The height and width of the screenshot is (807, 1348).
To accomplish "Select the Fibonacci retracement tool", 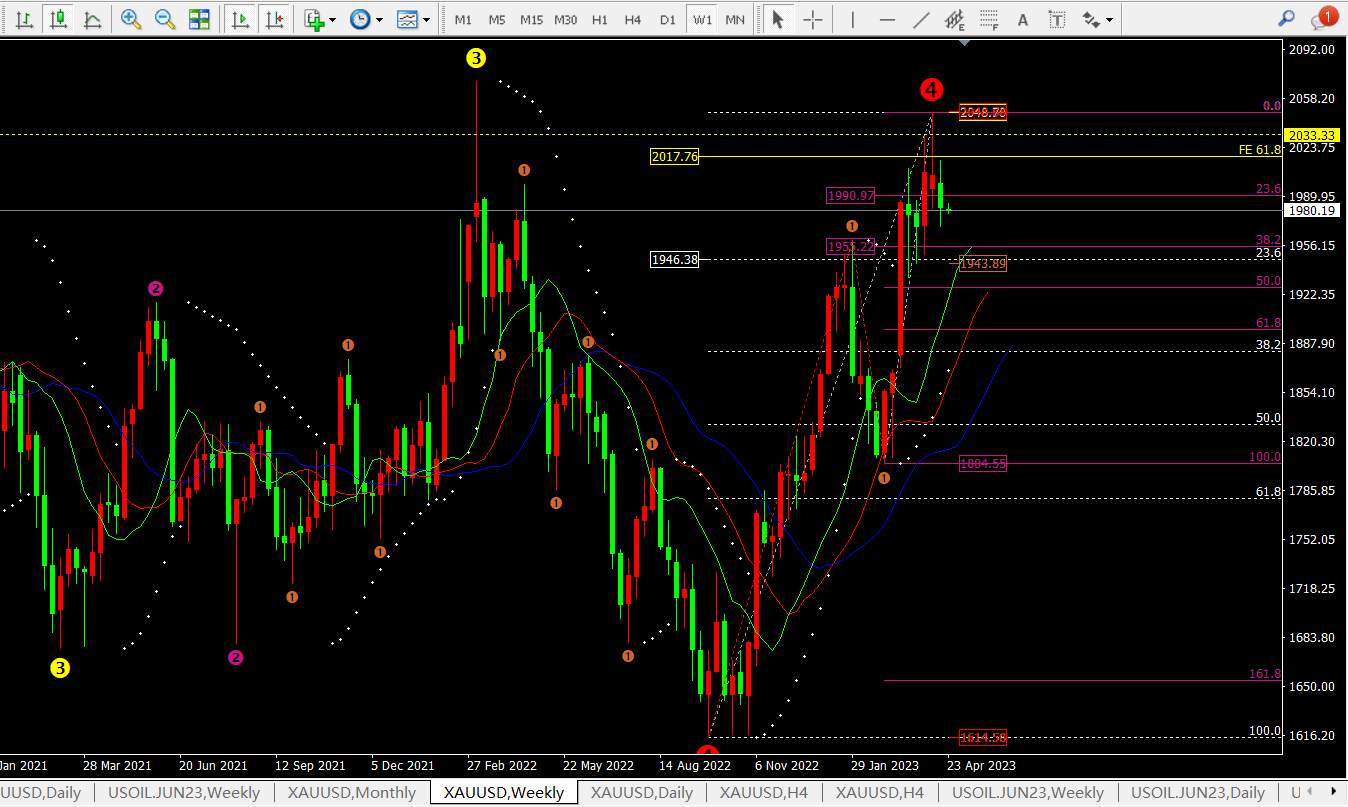I will point(989,19).
